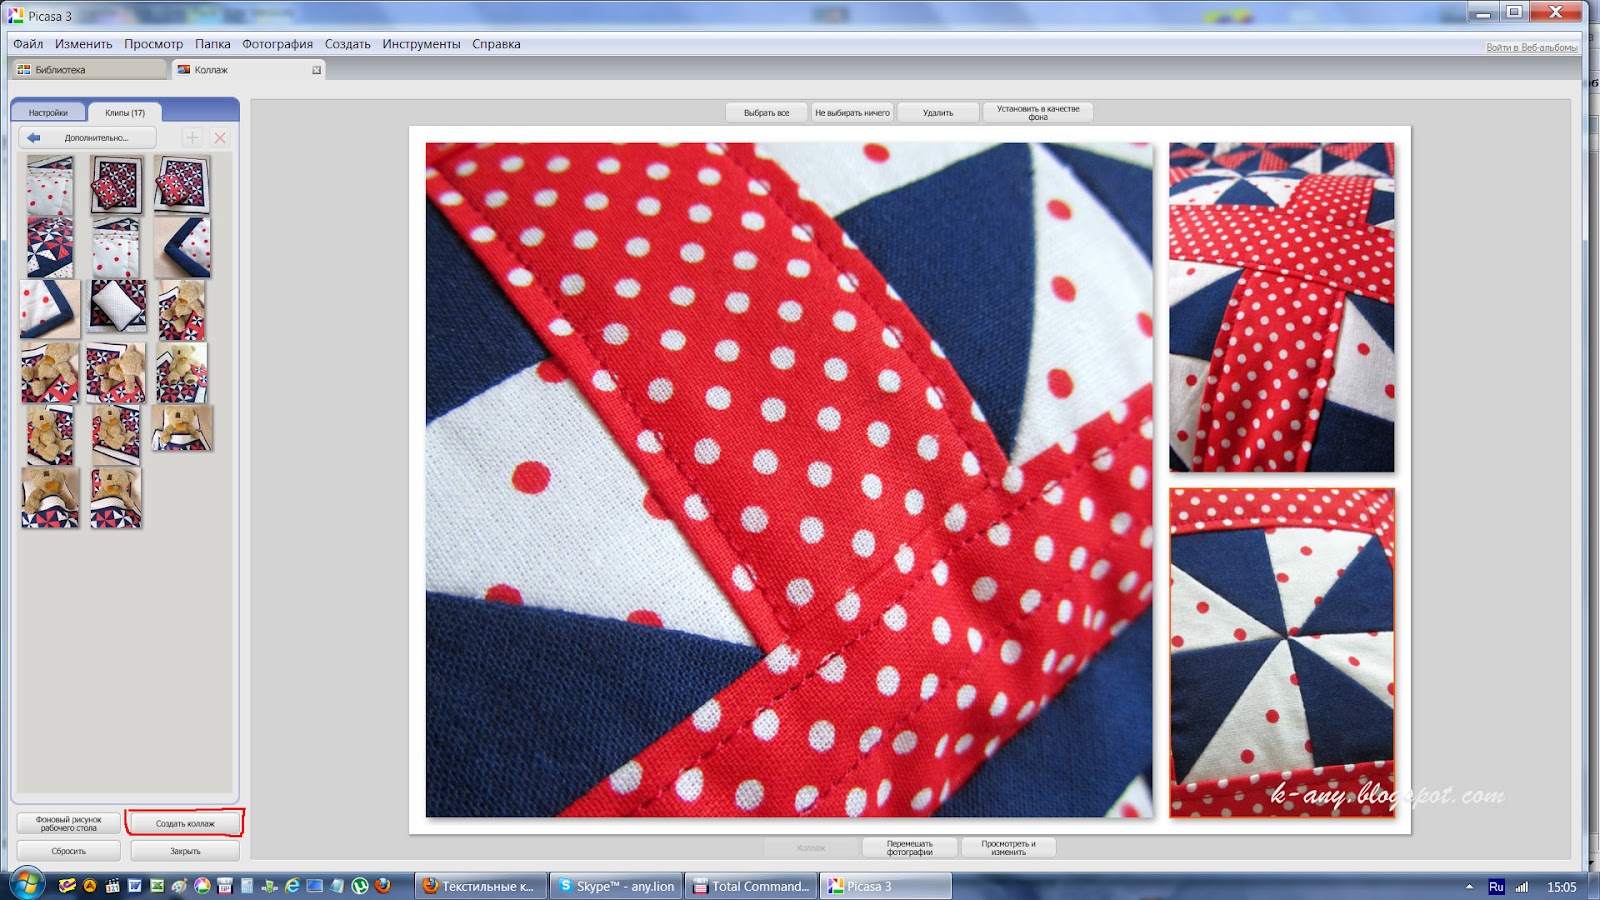Viewport: 1600px width, 900px height.
Task: Click Установить в качестве фона button
Action: 1038,113
